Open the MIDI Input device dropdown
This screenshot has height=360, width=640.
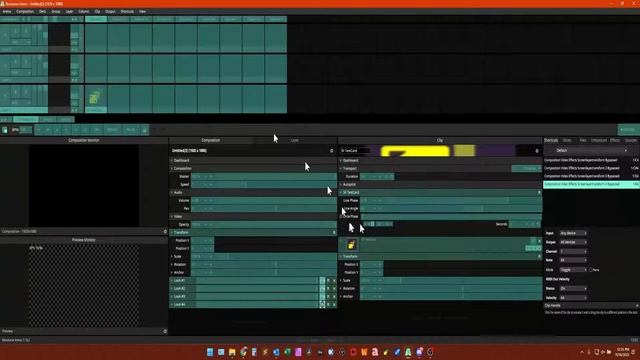573,233
